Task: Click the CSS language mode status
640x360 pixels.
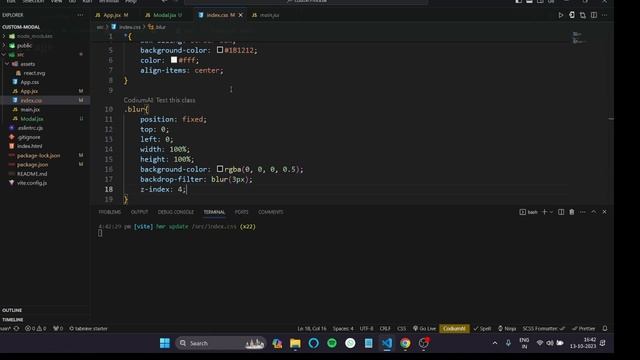Action: click(402, 329)
